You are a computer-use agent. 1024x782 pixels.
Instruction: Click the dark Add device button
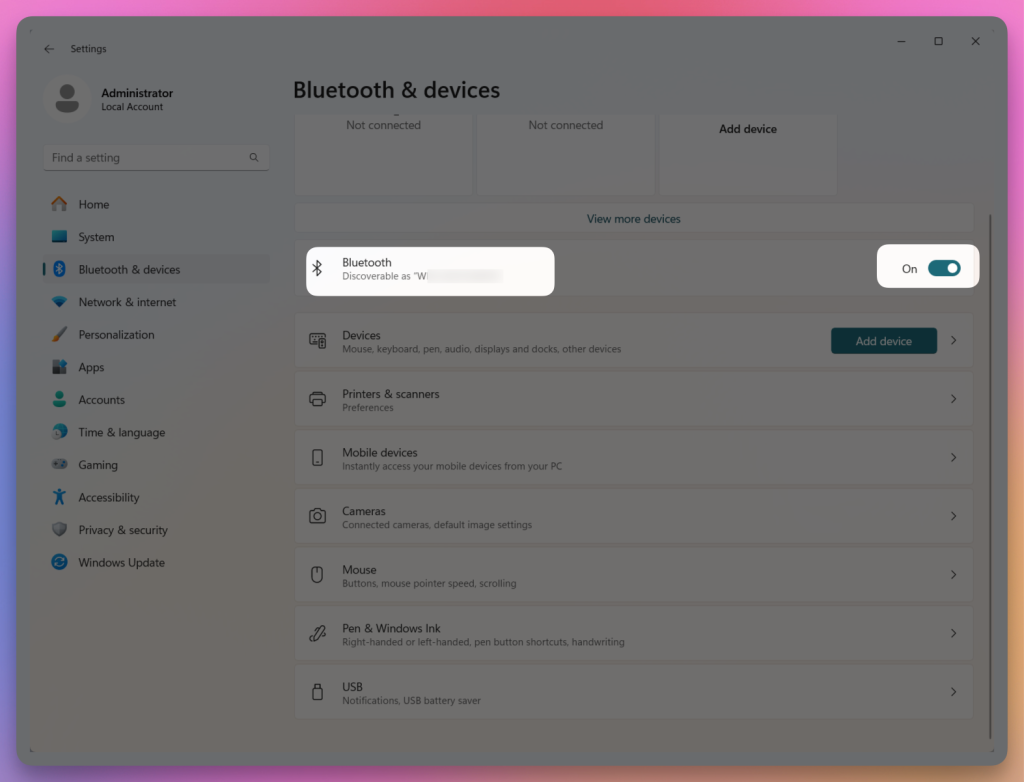[884, 340]
